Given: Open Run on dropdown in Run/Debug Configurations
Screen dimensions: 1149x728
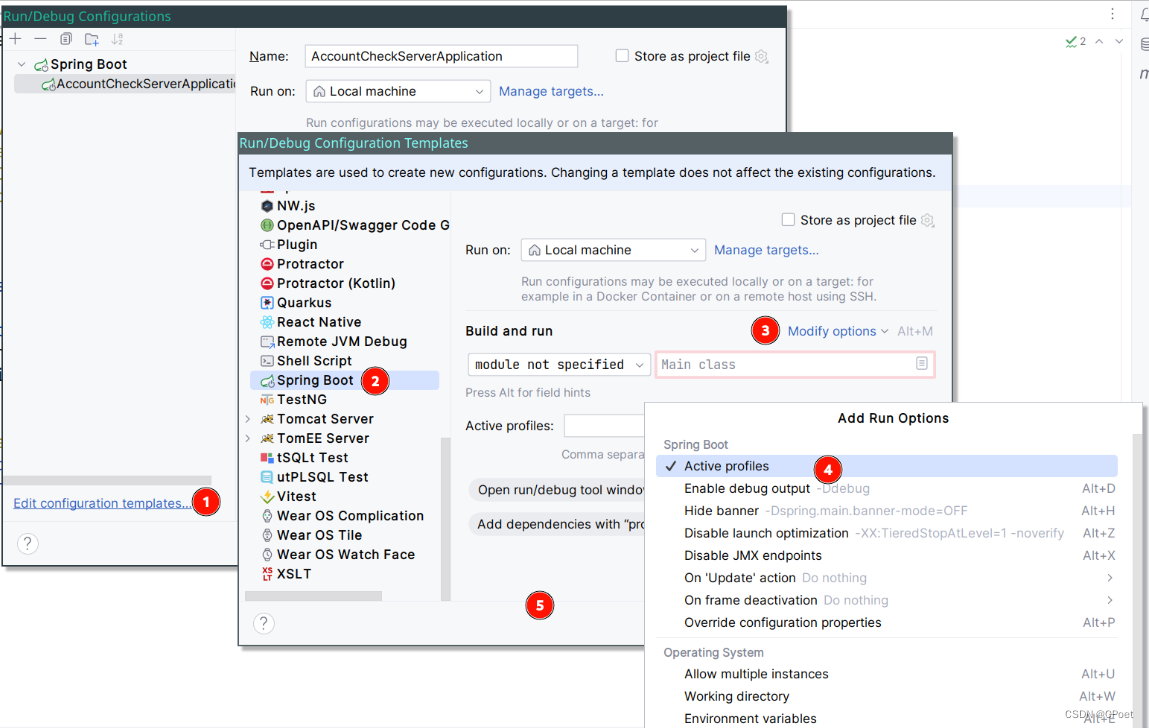Looking at the screenshot, I should click(398, 92).
